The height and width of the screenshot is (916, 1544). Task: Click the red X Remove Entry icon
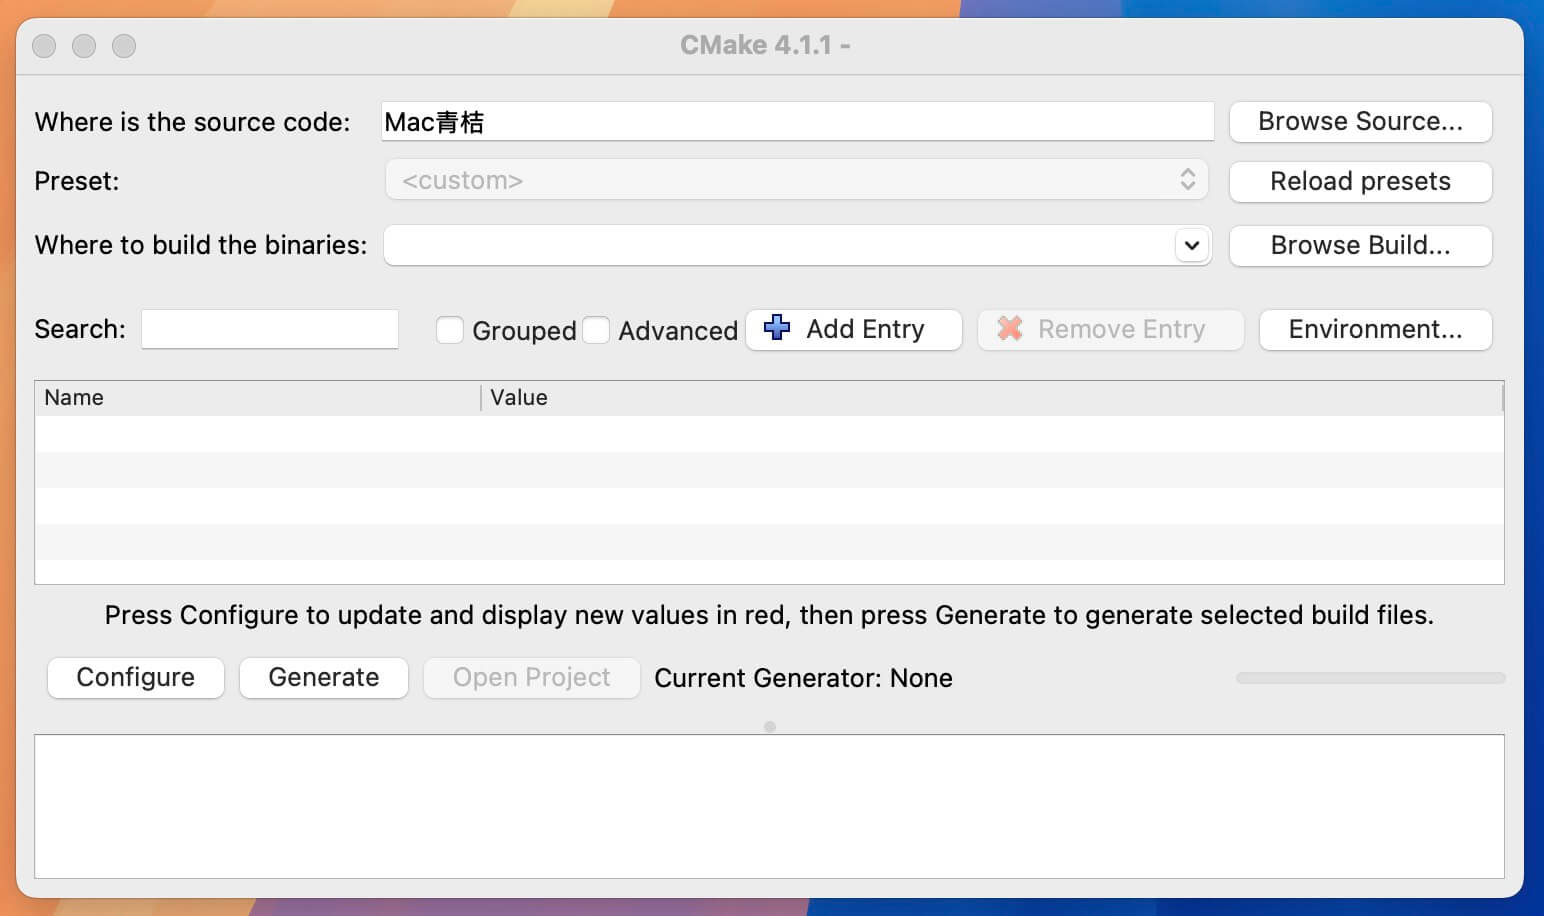pyautogui.click(x=1010, y=328)
